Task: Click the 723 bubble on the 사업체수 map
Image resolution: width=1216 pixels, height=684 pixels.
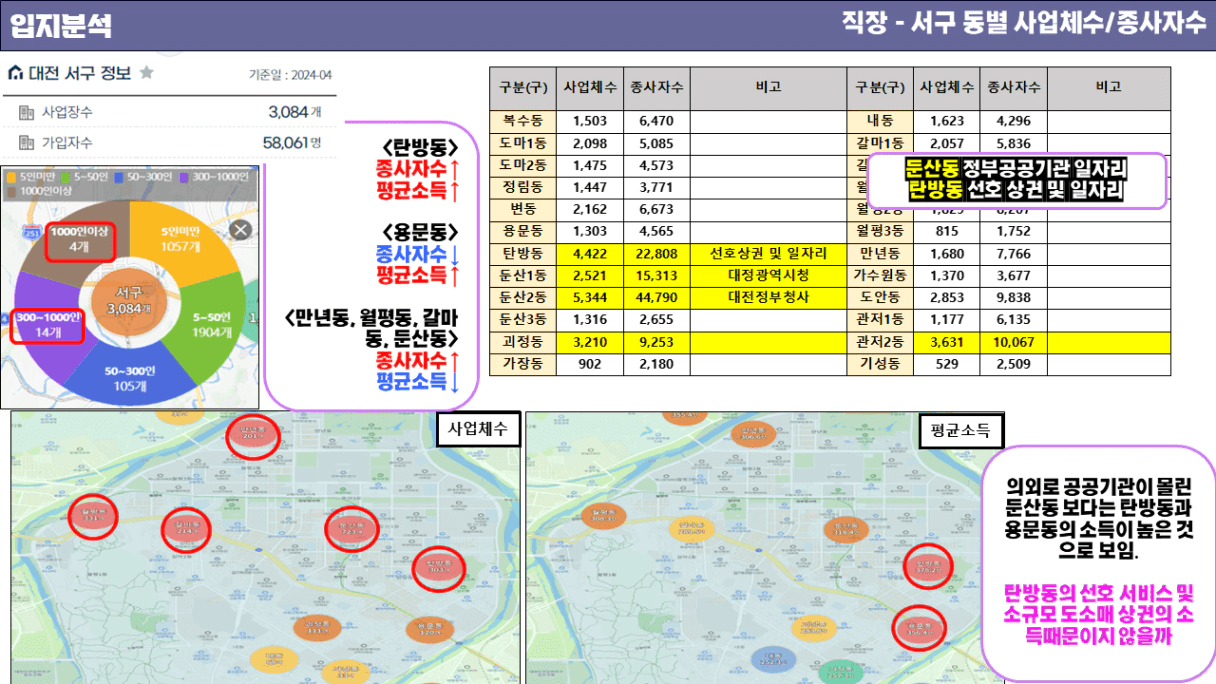Action: (x=354, y=530)
